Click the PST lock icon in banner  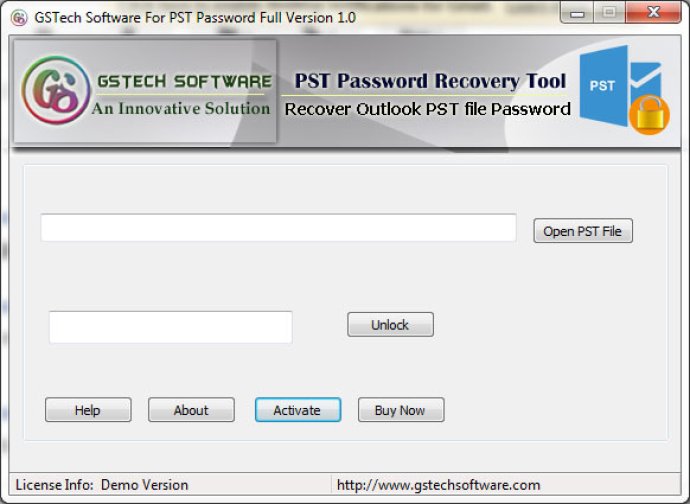coord(624,90)
